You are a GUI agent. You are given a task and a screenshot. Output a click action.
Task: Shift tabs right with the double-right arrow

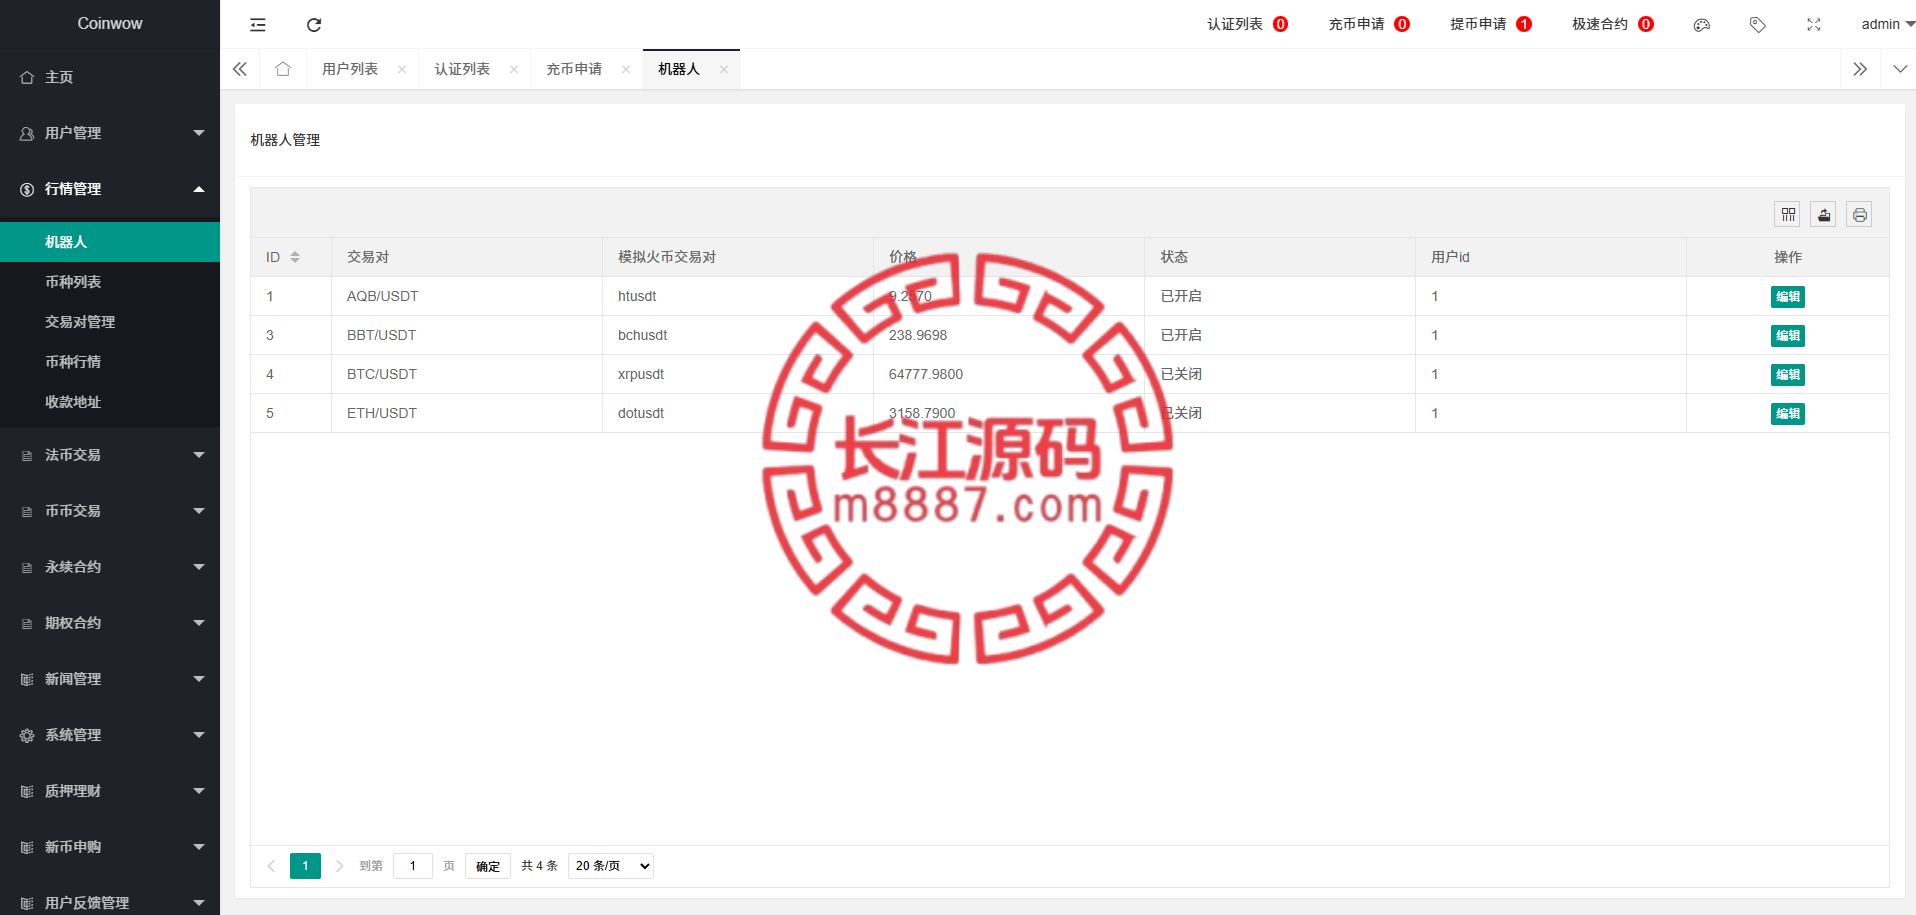point(1860,69)
